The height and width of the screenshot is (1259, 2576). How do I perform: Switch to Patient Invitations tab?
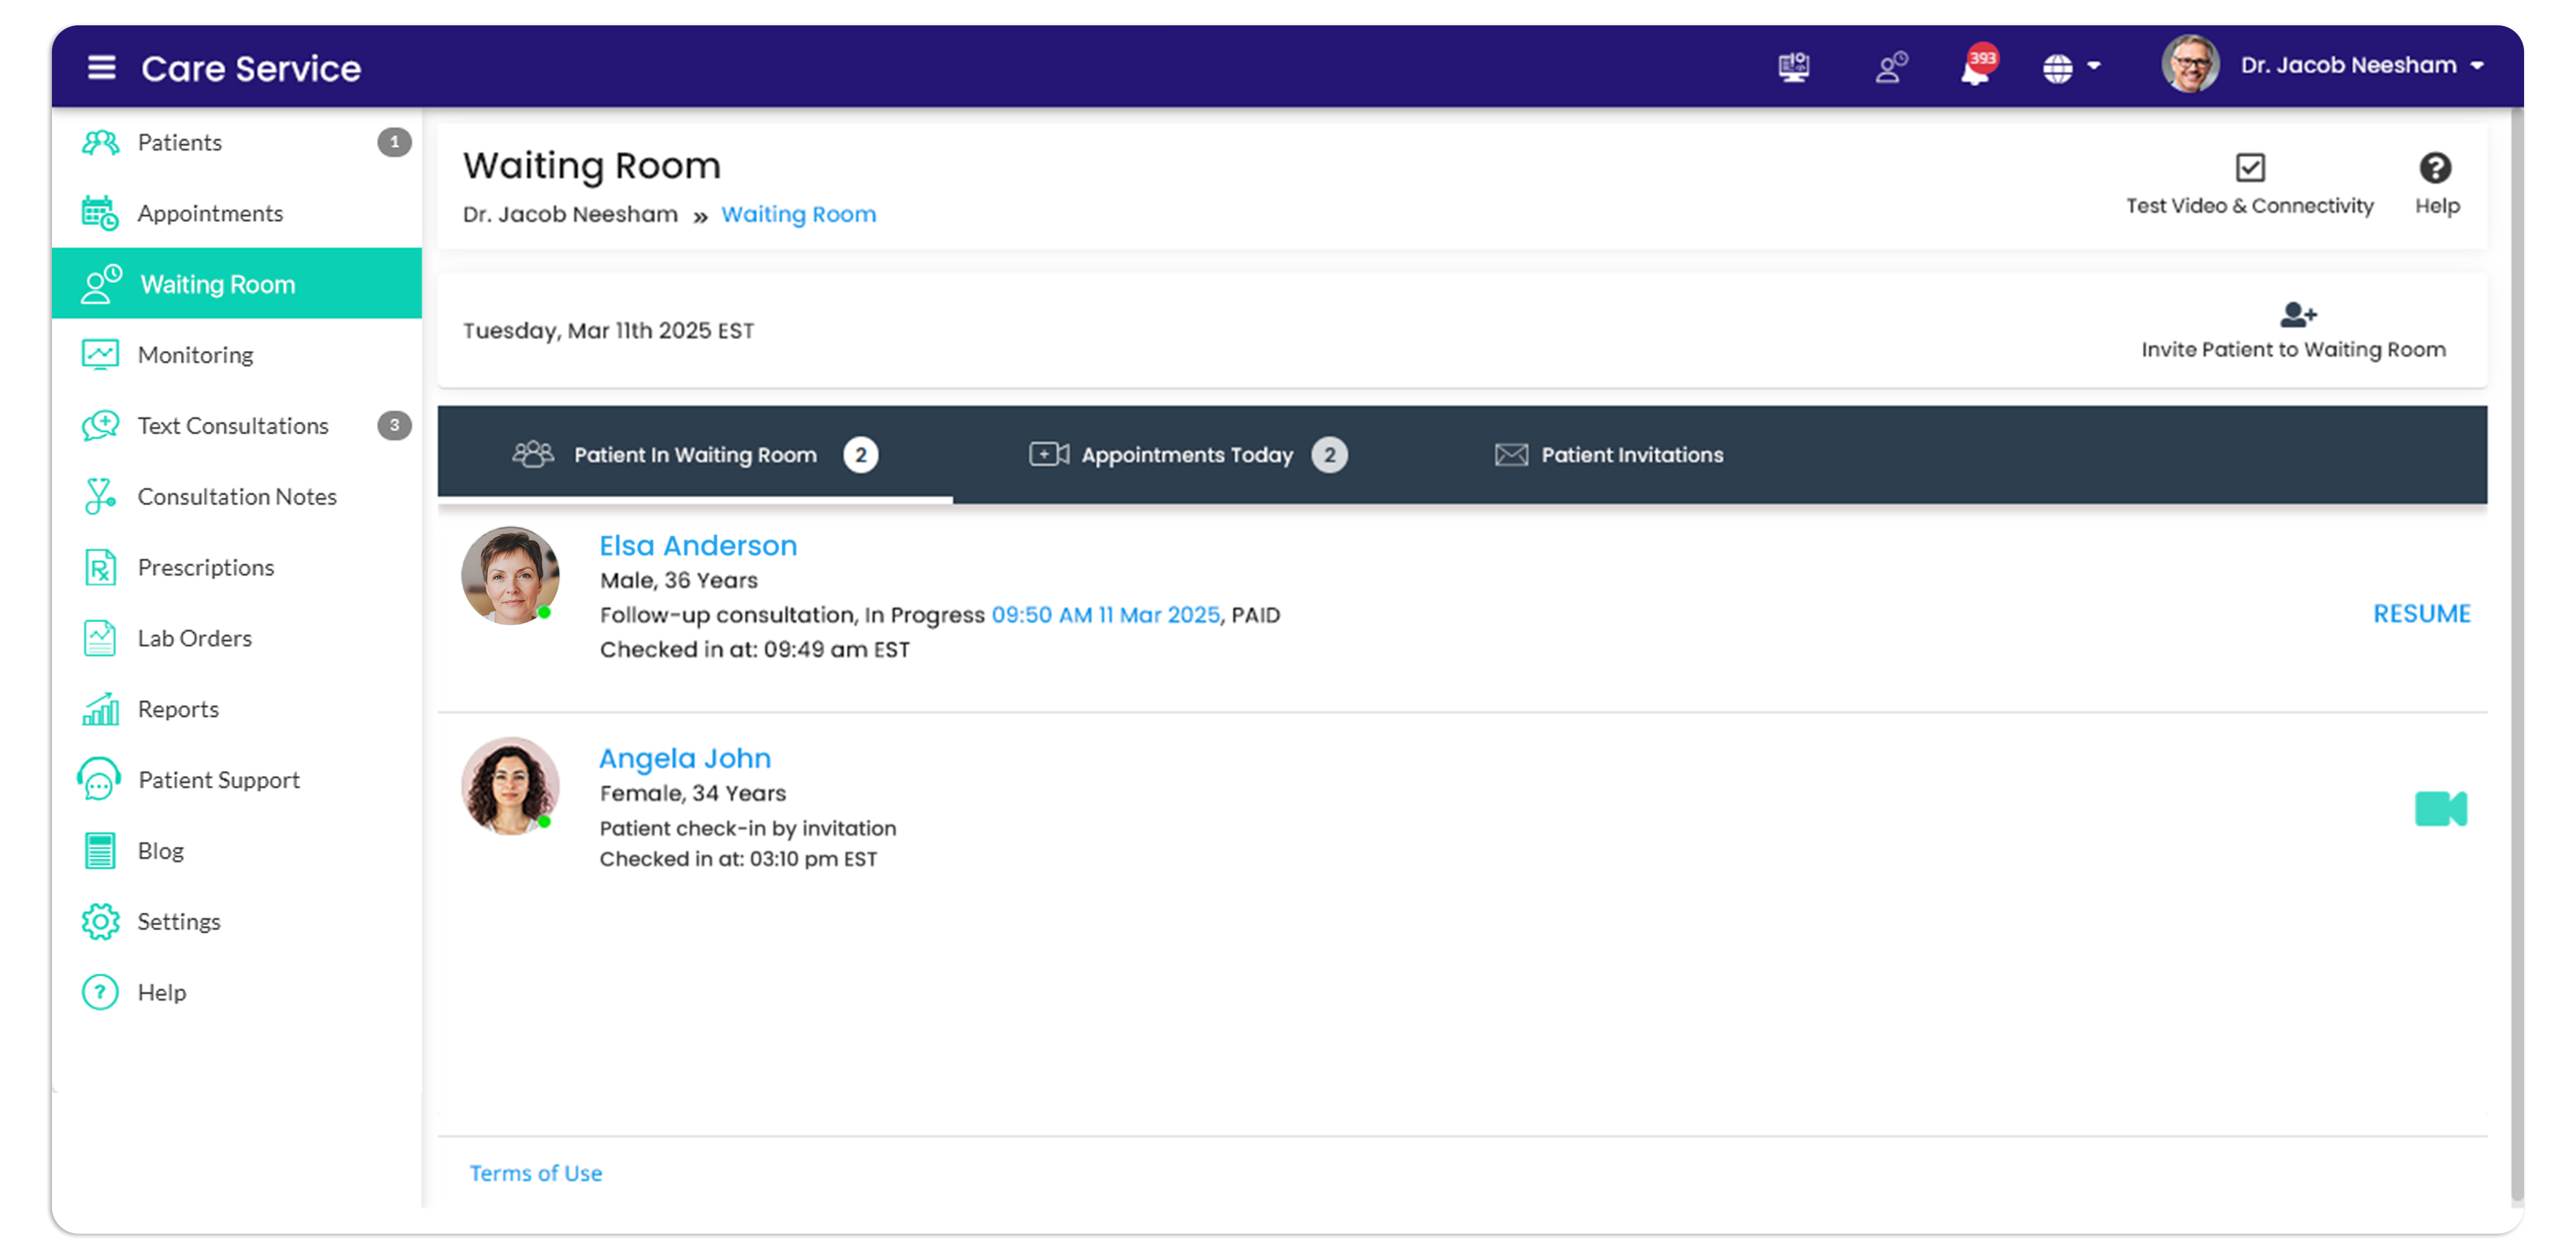pos(1609,455)
